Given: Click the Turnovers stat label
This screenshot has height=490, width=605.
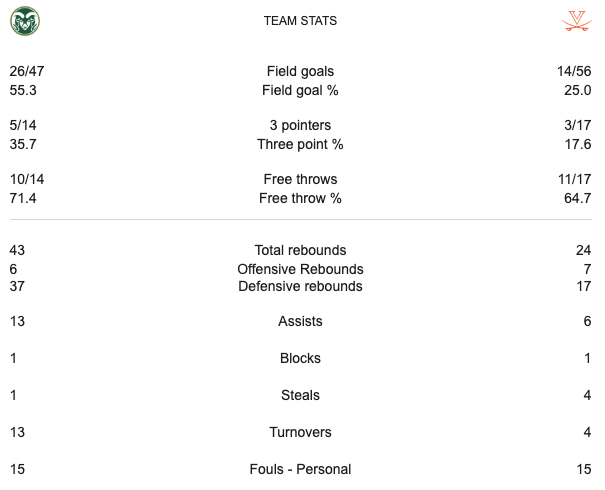Looking at the screenshot, I should pos(300,433).
